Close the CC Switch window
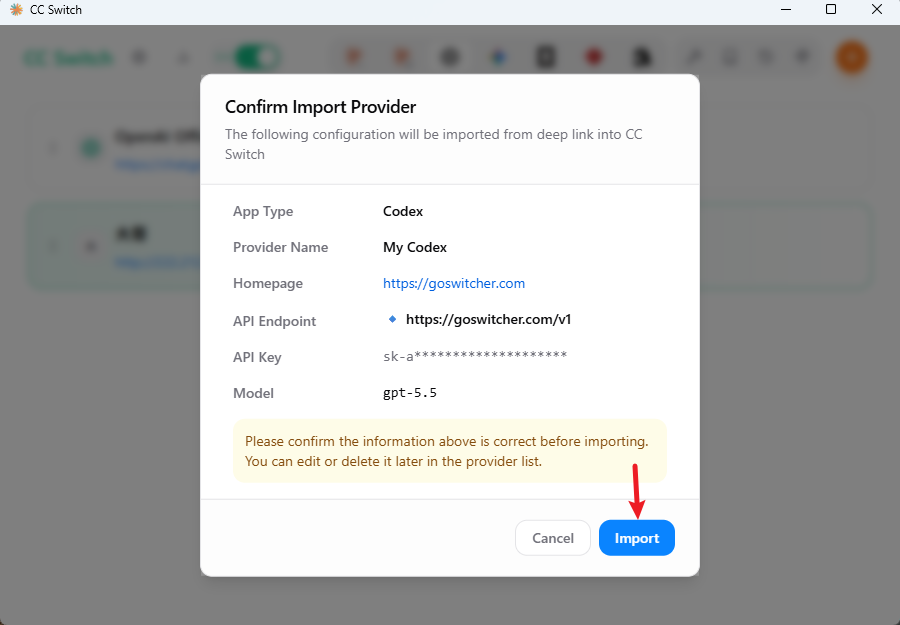900x625 pixels. tap(876, 9)
